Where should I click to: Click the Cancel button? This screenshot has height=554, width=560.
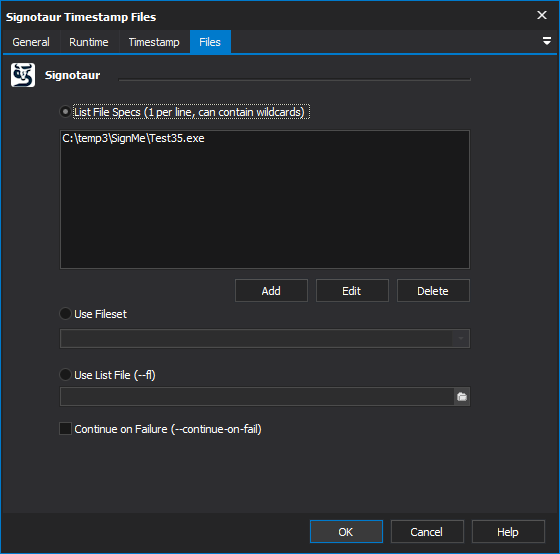point(427,531)
